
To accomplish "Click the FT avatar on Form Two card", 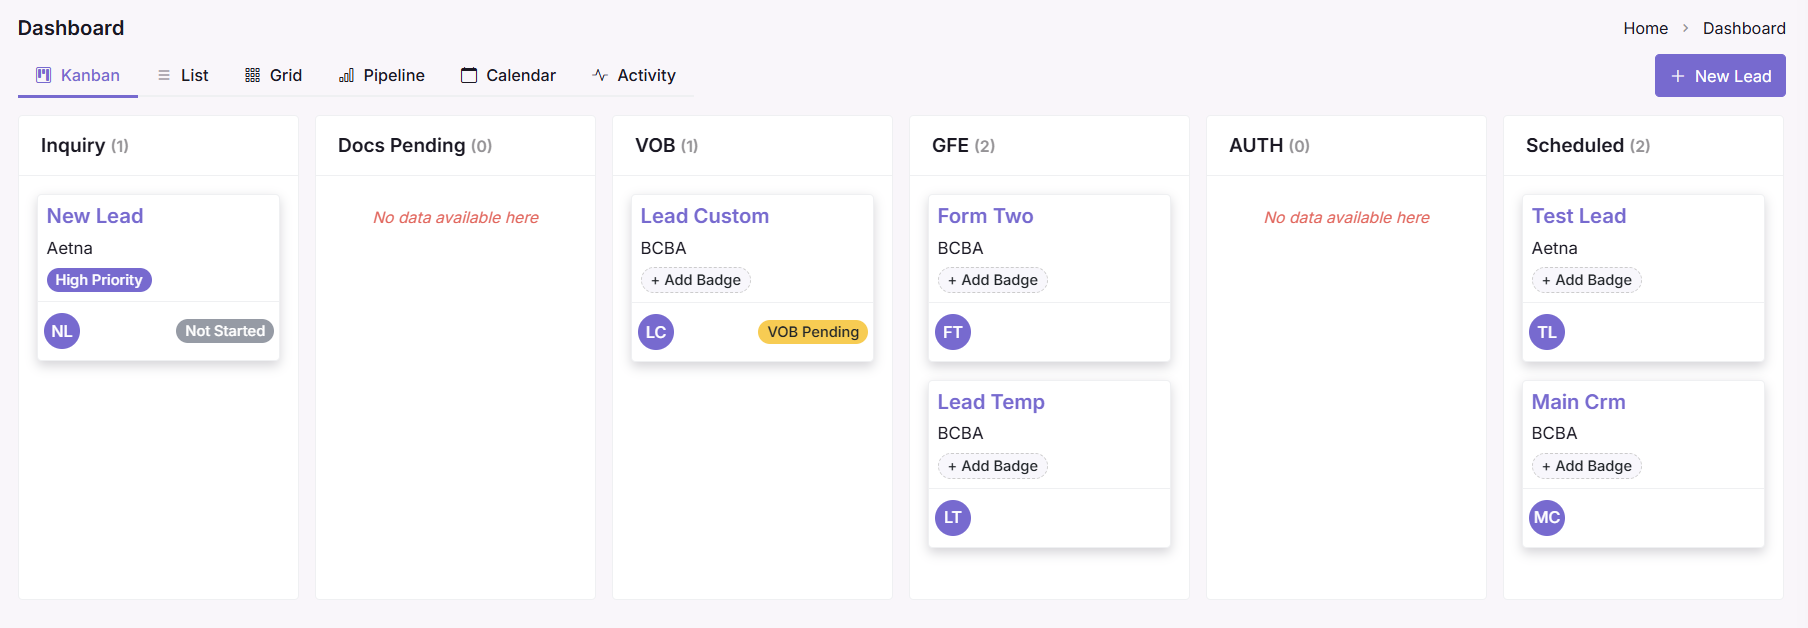I will pyautogui.click(x=953, y=332).
